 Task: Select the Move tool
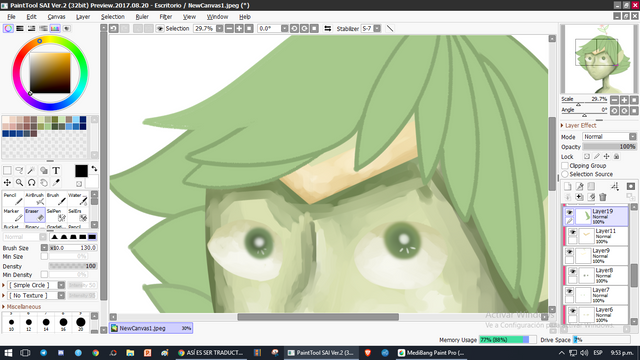[7, 182]
